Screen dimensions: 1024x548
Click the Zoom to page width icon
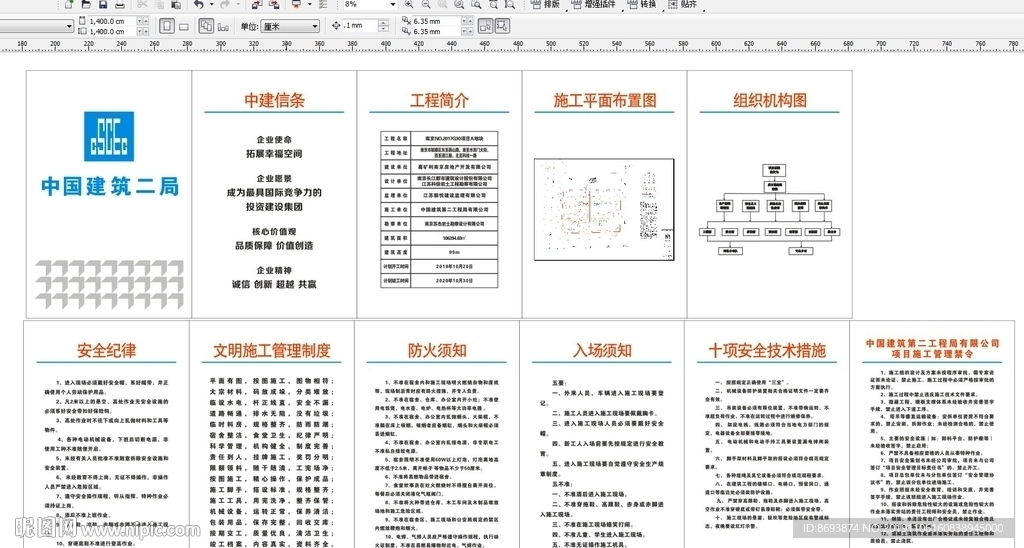493,5
